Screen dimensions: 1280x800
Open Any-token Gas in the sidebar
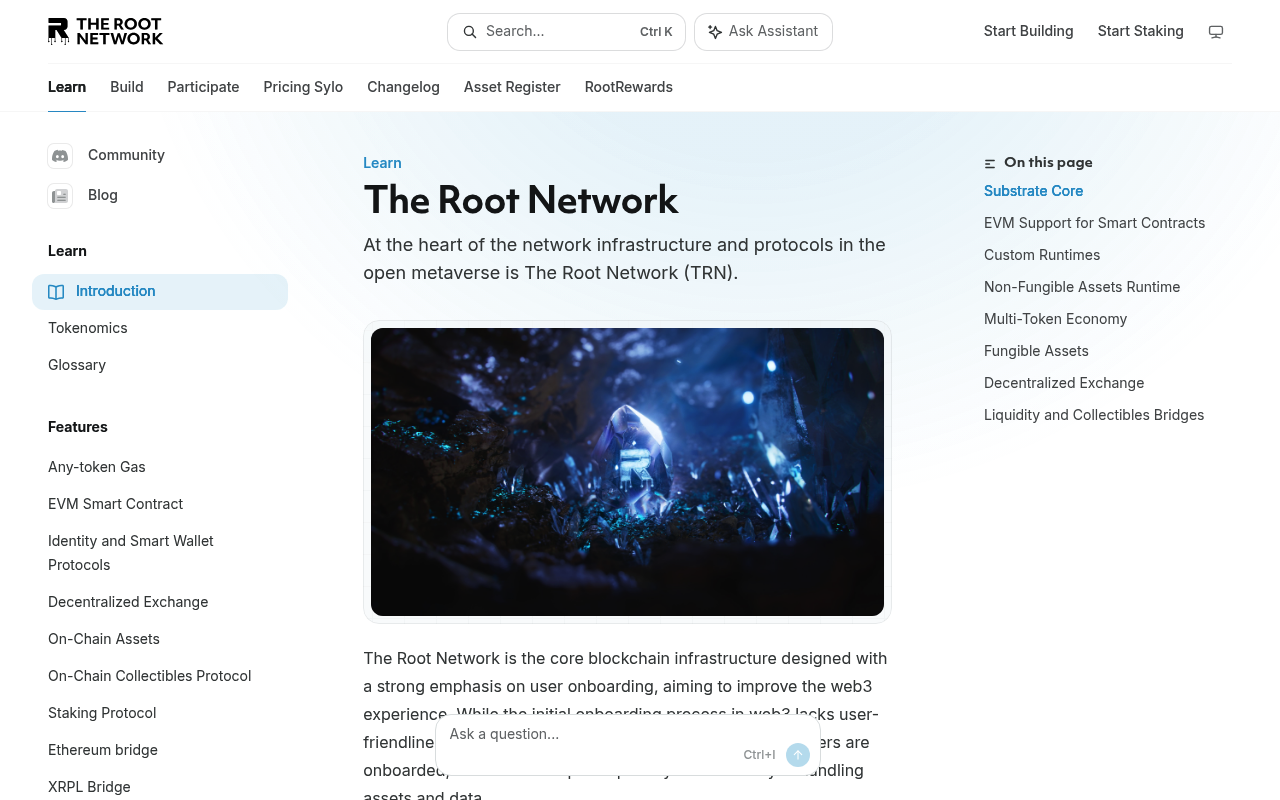[97, 467]
